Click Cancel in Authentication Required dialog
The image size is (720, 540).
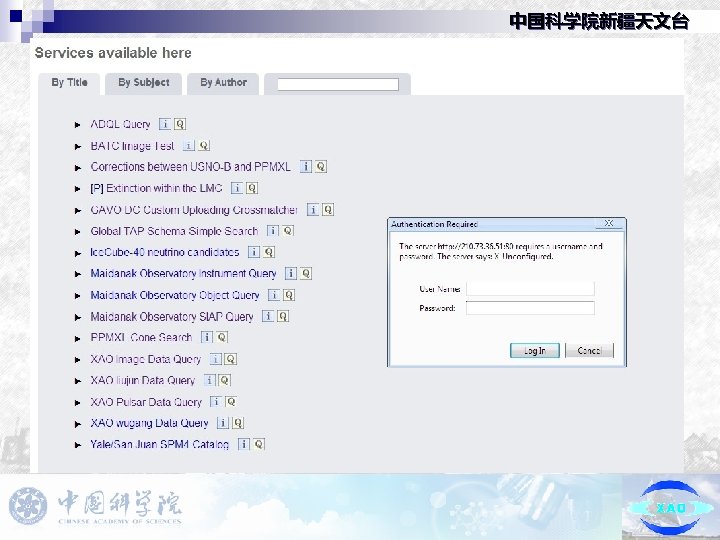tap(589, 351)
